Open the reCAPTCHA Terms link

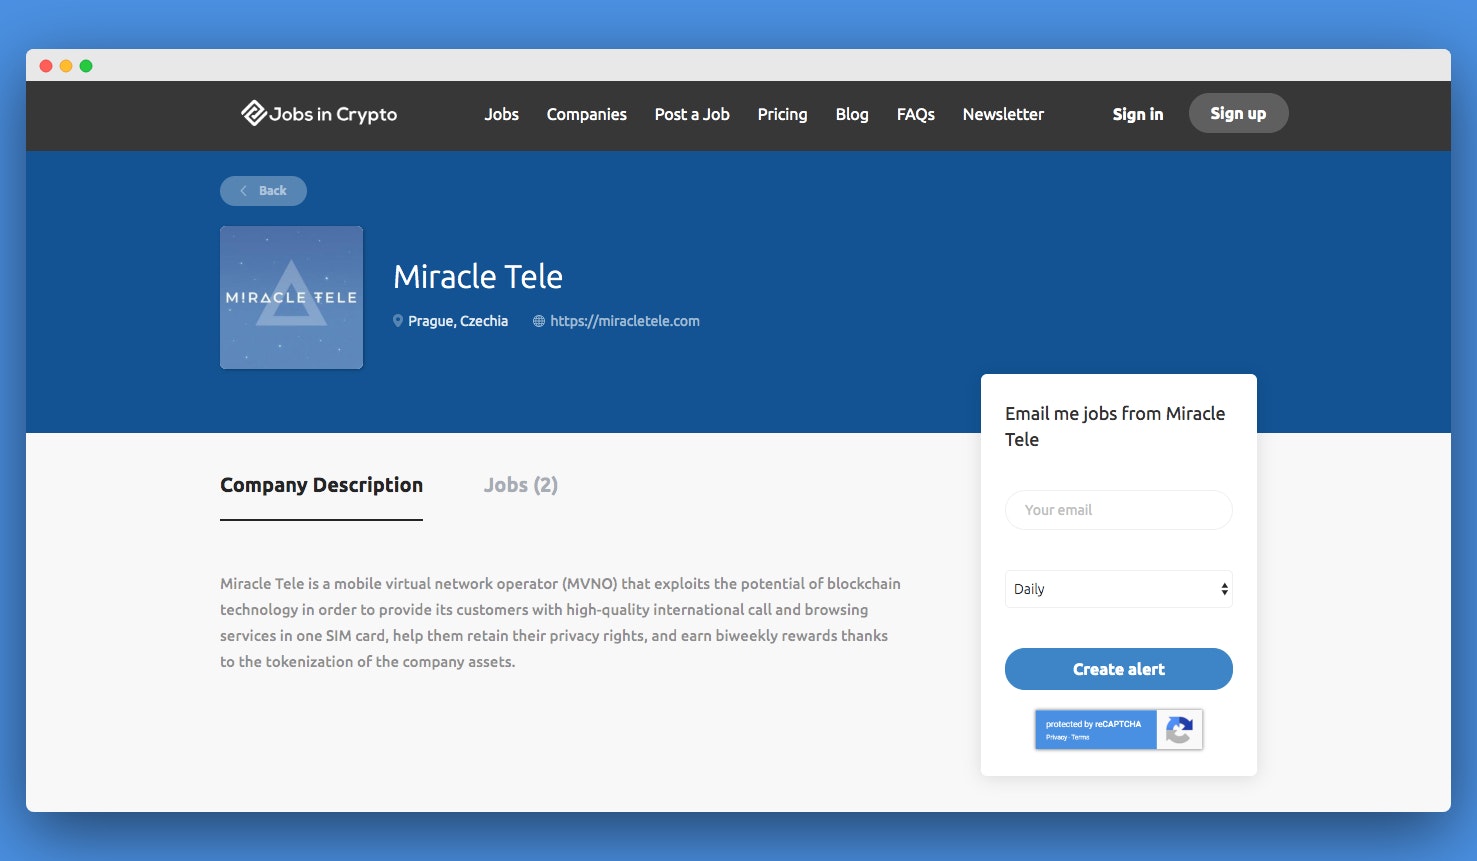click(1081, 737)
